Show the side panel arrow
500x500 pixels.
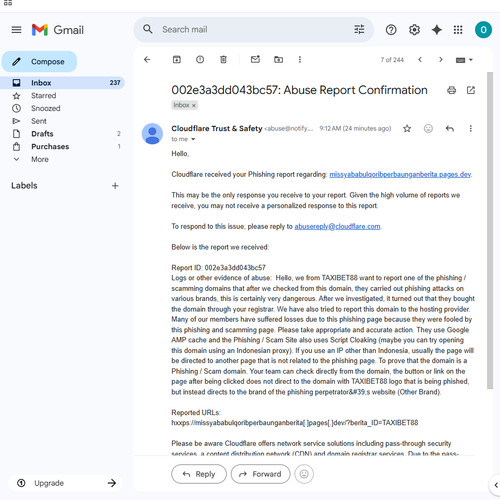pos(496,485)
